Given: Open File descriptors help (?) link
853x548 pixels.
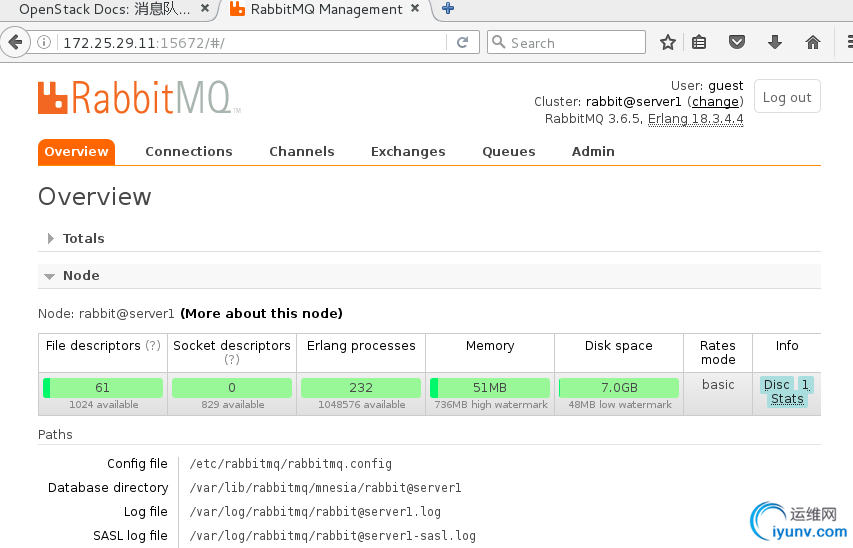Looking at the screenshot, I should [153, 346].
